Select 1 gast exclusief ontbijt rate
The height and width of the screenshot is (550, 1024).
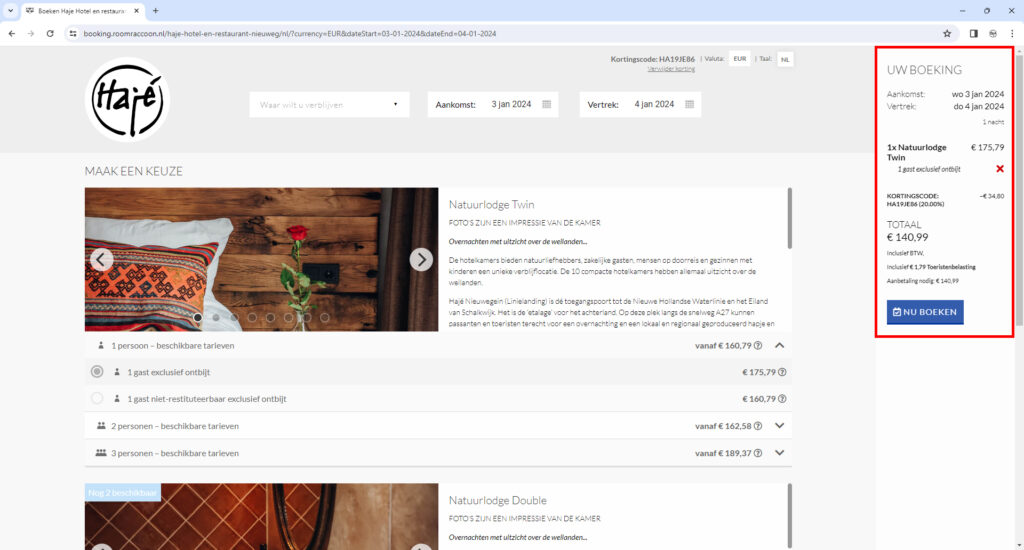(97, 372)
